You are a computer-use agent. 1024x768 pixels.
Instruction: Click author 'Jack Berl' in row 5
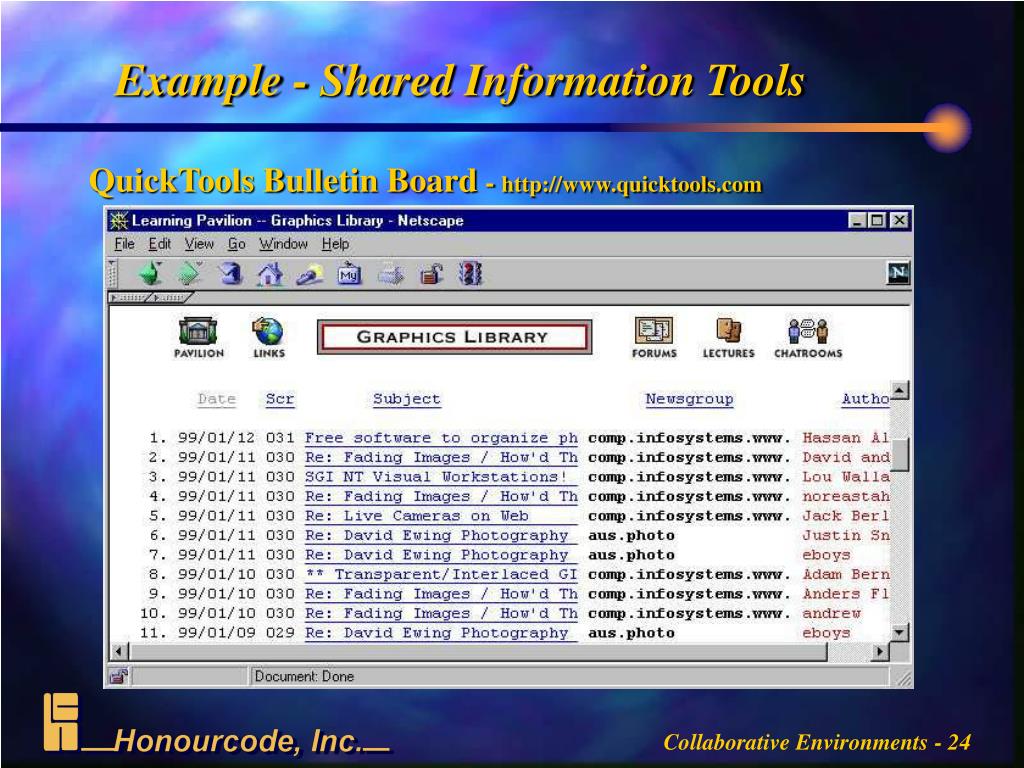[846, 516]
